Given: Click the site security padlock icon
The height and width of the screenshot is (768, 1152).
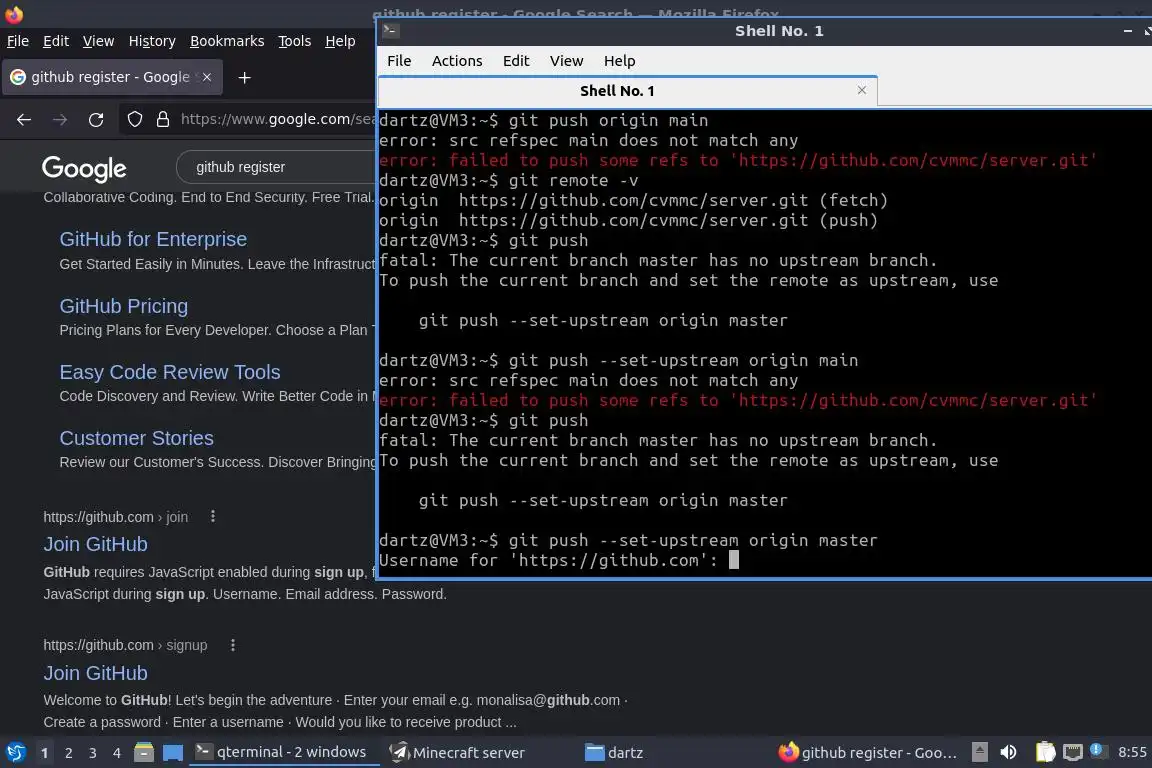Looking at the screenshot, I should tap(163, 119).
